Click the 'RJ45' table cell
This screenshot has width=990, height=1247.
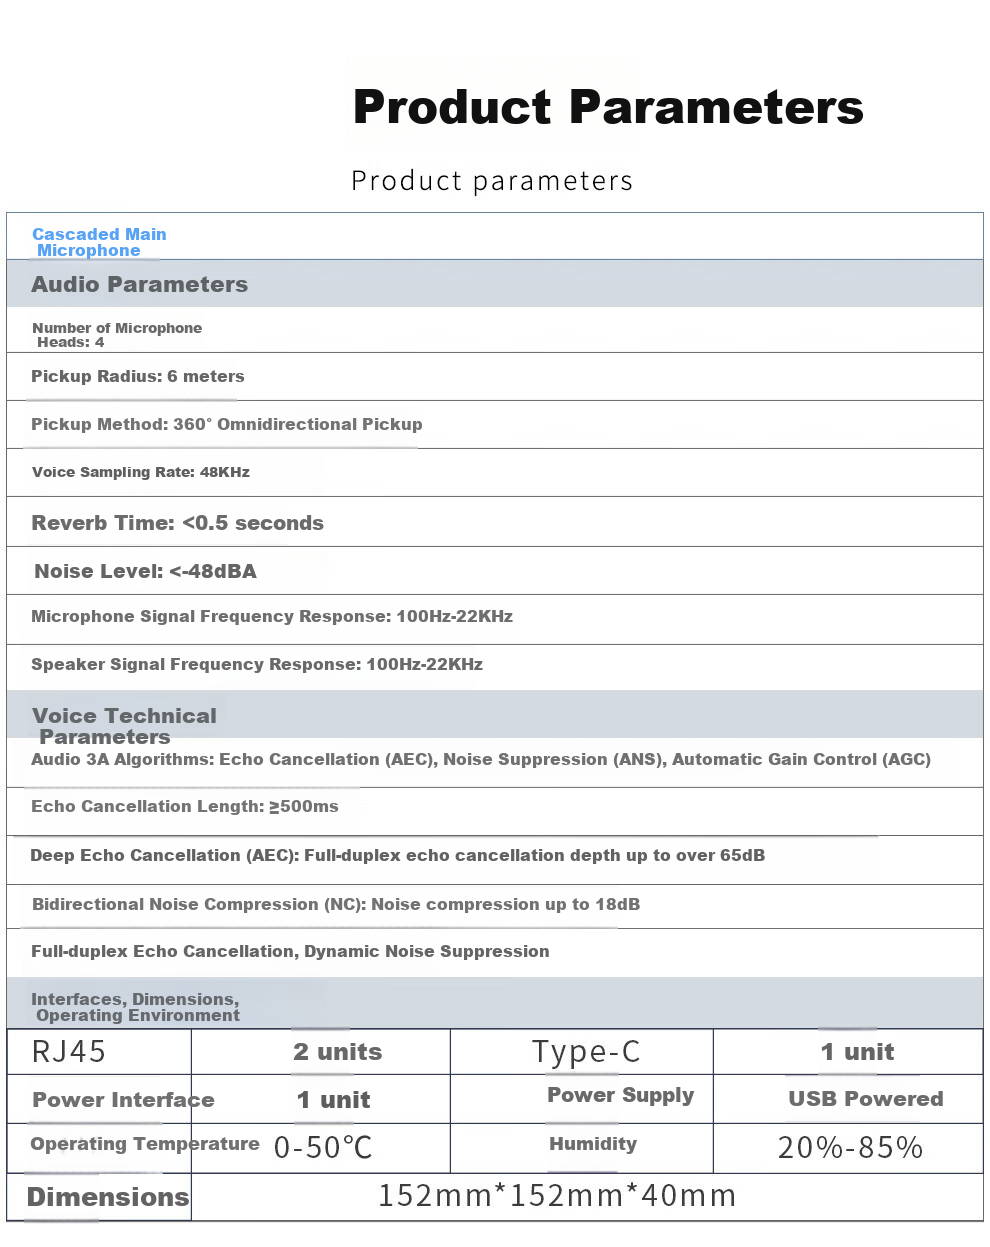(99, 1052)
